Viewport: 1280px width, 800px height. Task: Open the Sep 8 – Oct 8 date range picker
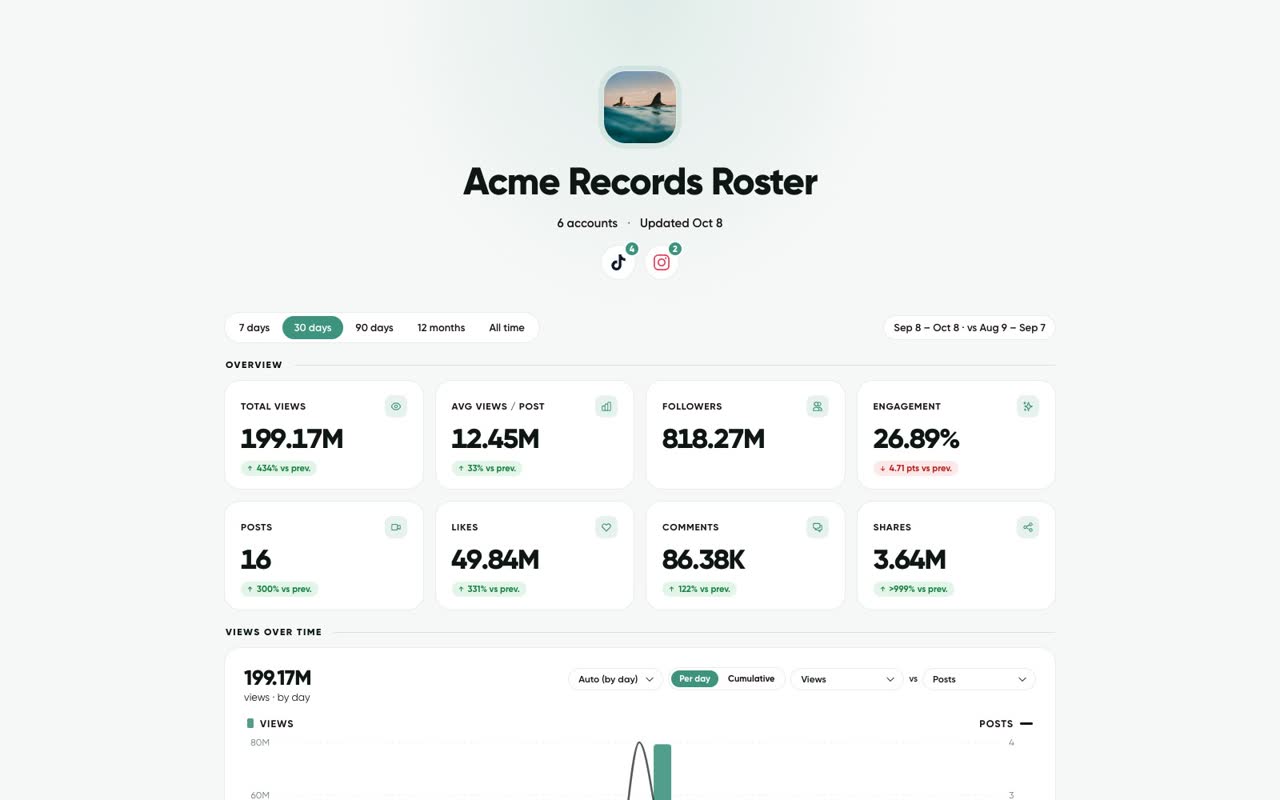click(969, 328)
